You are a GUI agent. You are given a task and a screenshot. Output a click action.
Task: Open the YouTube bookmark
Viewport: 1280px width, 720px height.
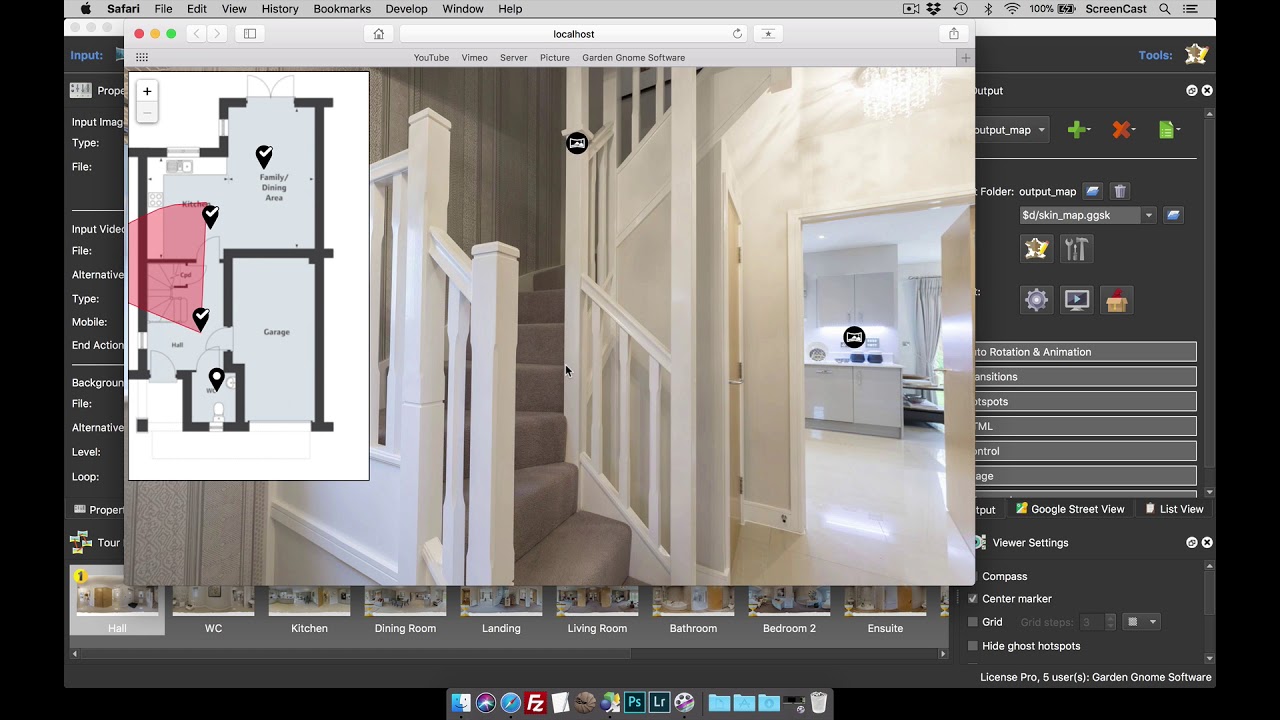431,58
